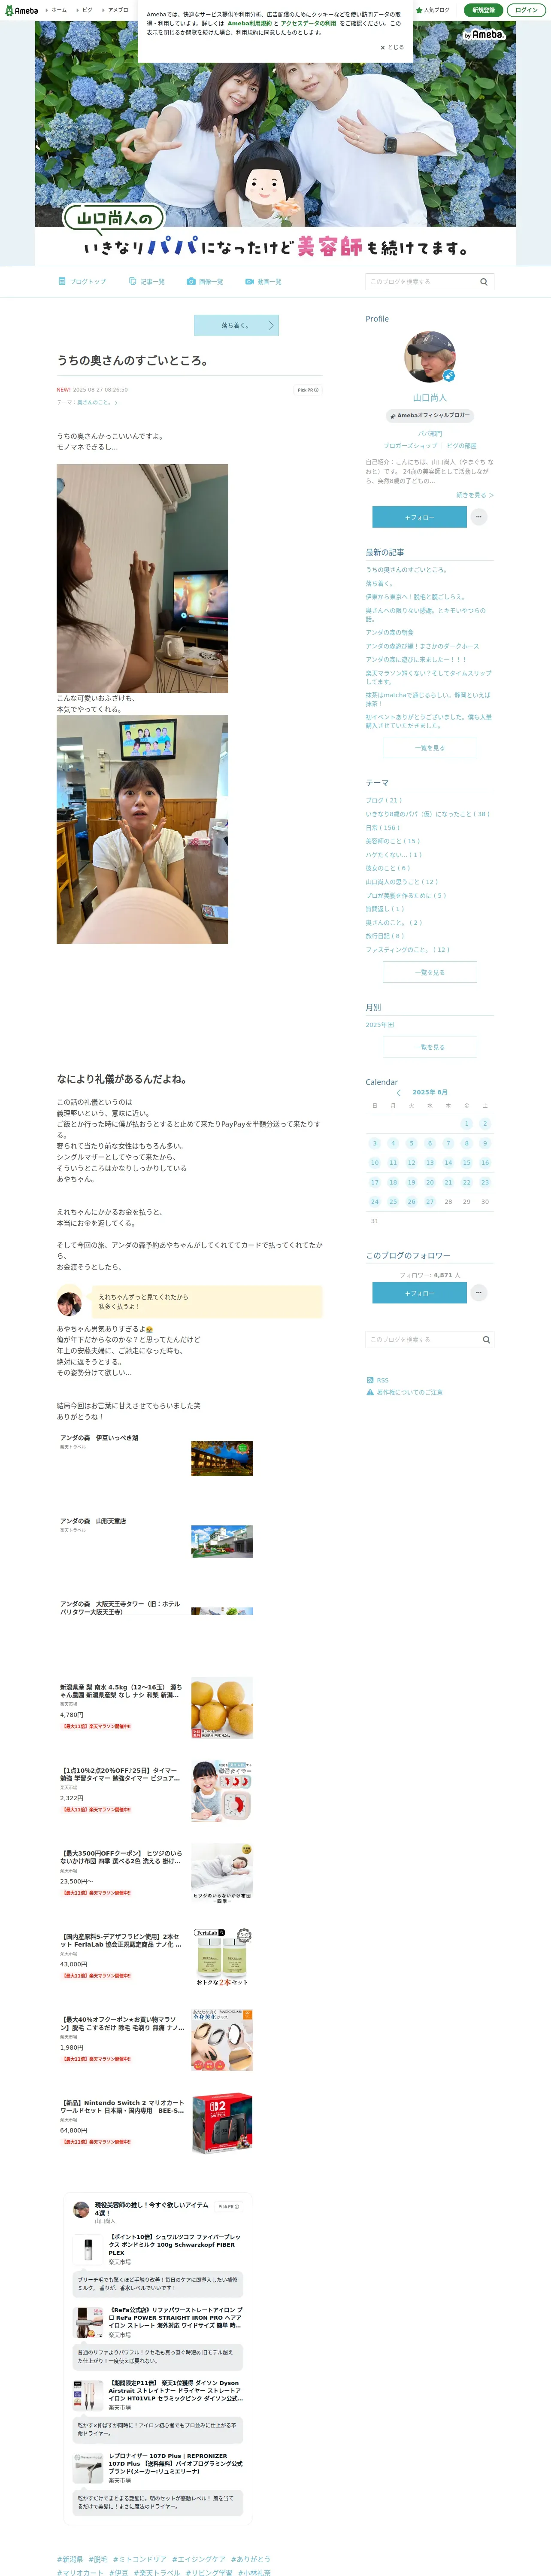The width and height of the screenshot is (551, 2576).
Task: Select August 1 in the Calendar
Action: click(466, 1124)
